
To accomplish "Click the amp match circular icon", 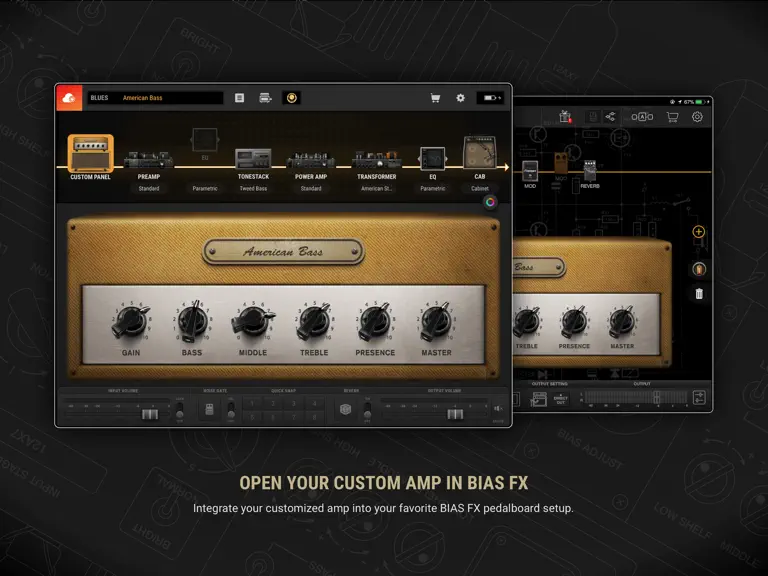I will pyautogui.click(x=291, y=98).
